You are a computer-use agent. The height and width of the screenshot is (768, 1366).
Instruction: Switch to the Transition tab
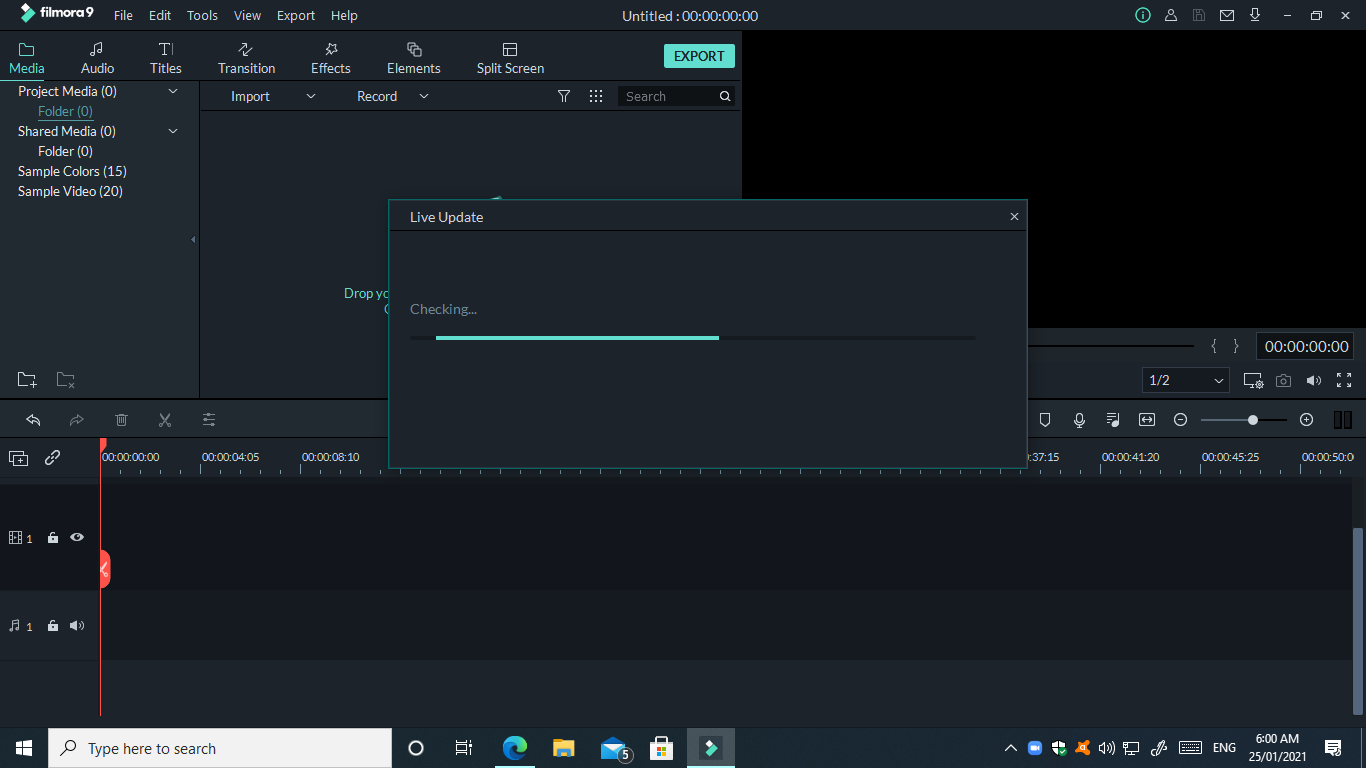point(246,58)
